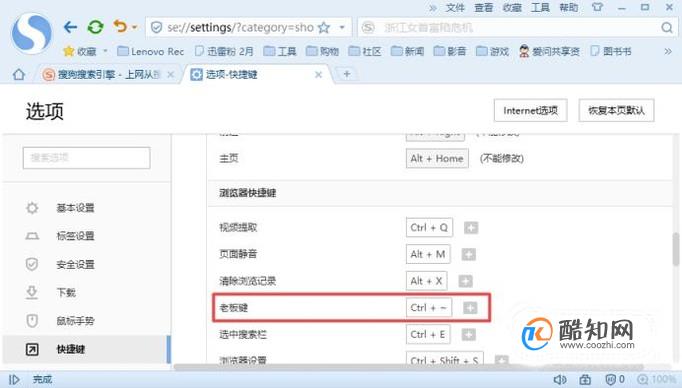Click the address bar URL field
The image size is (682, 388).
point(240,28)
